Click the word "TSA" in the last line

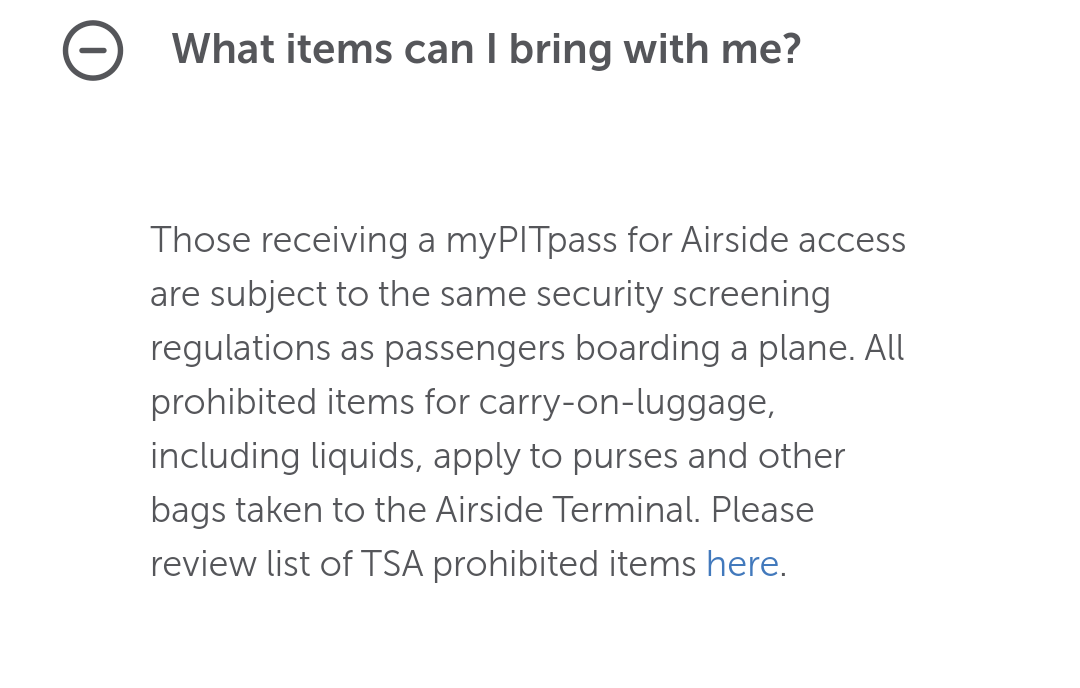click(392, 564)
